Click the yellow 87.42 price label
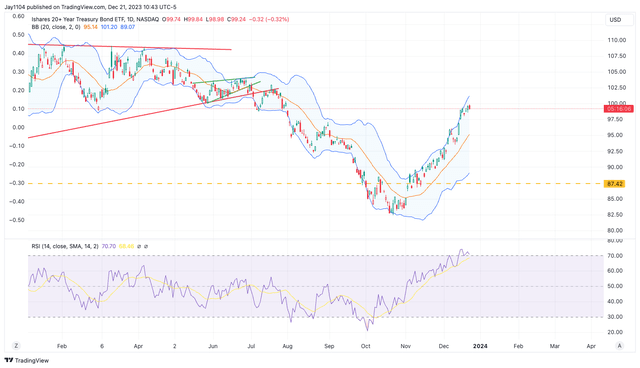Viewport: 640px width, 368px height. pos(614,184)
